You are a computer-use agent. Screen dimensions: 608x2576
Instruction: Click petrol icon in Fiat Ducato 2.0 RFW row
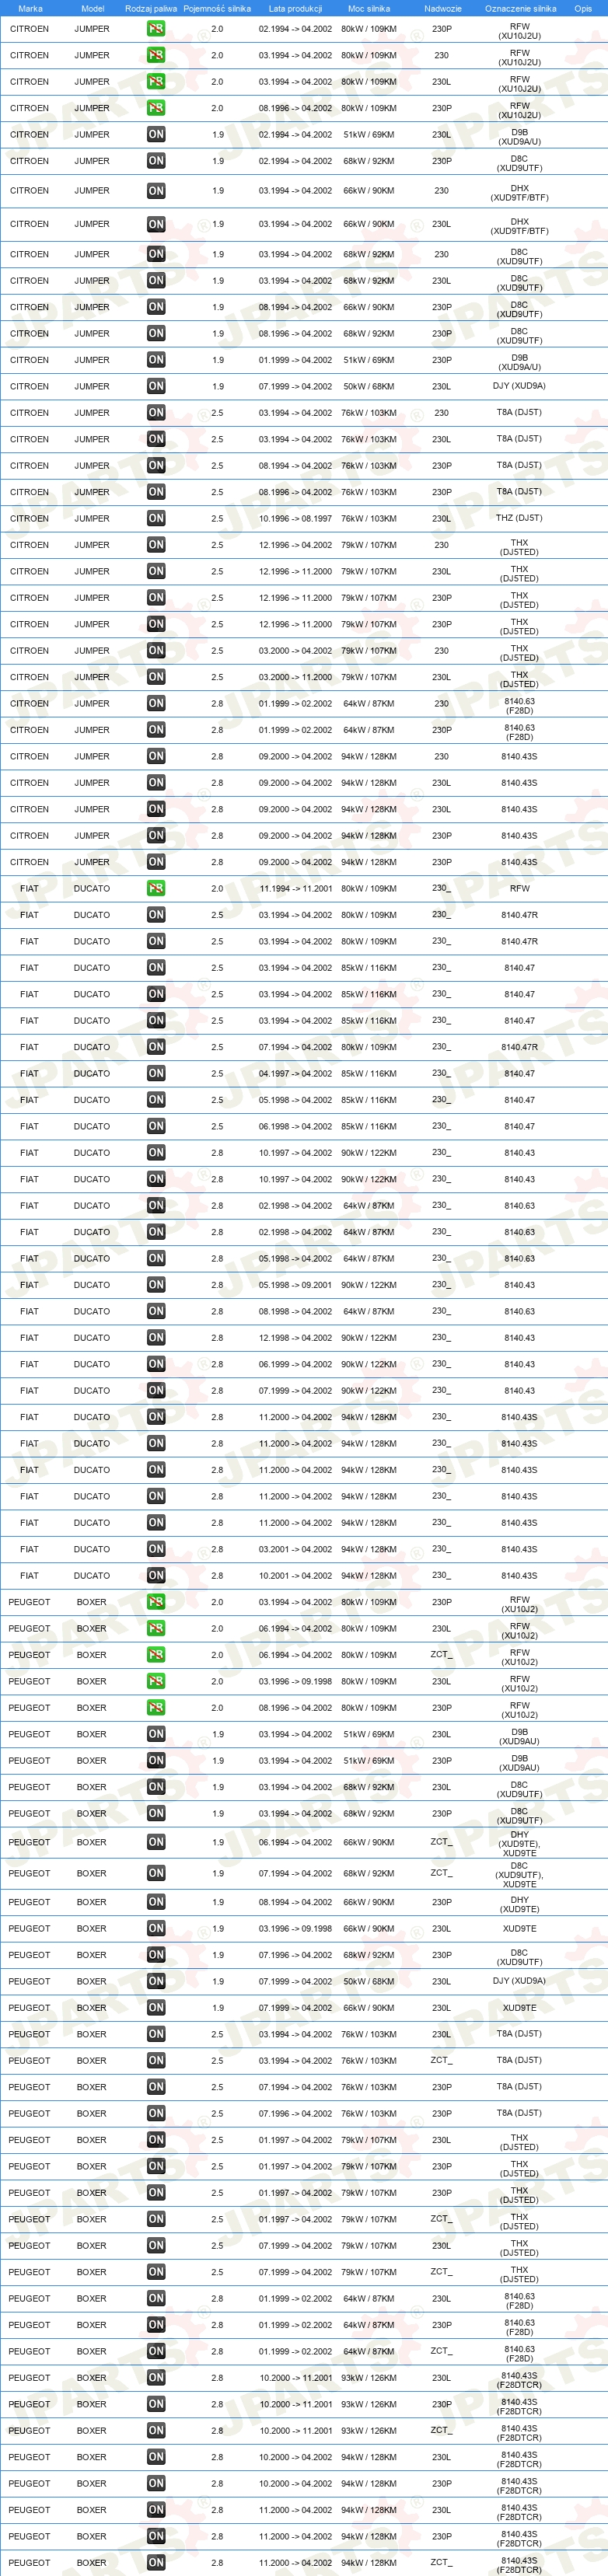click(156, 888)
